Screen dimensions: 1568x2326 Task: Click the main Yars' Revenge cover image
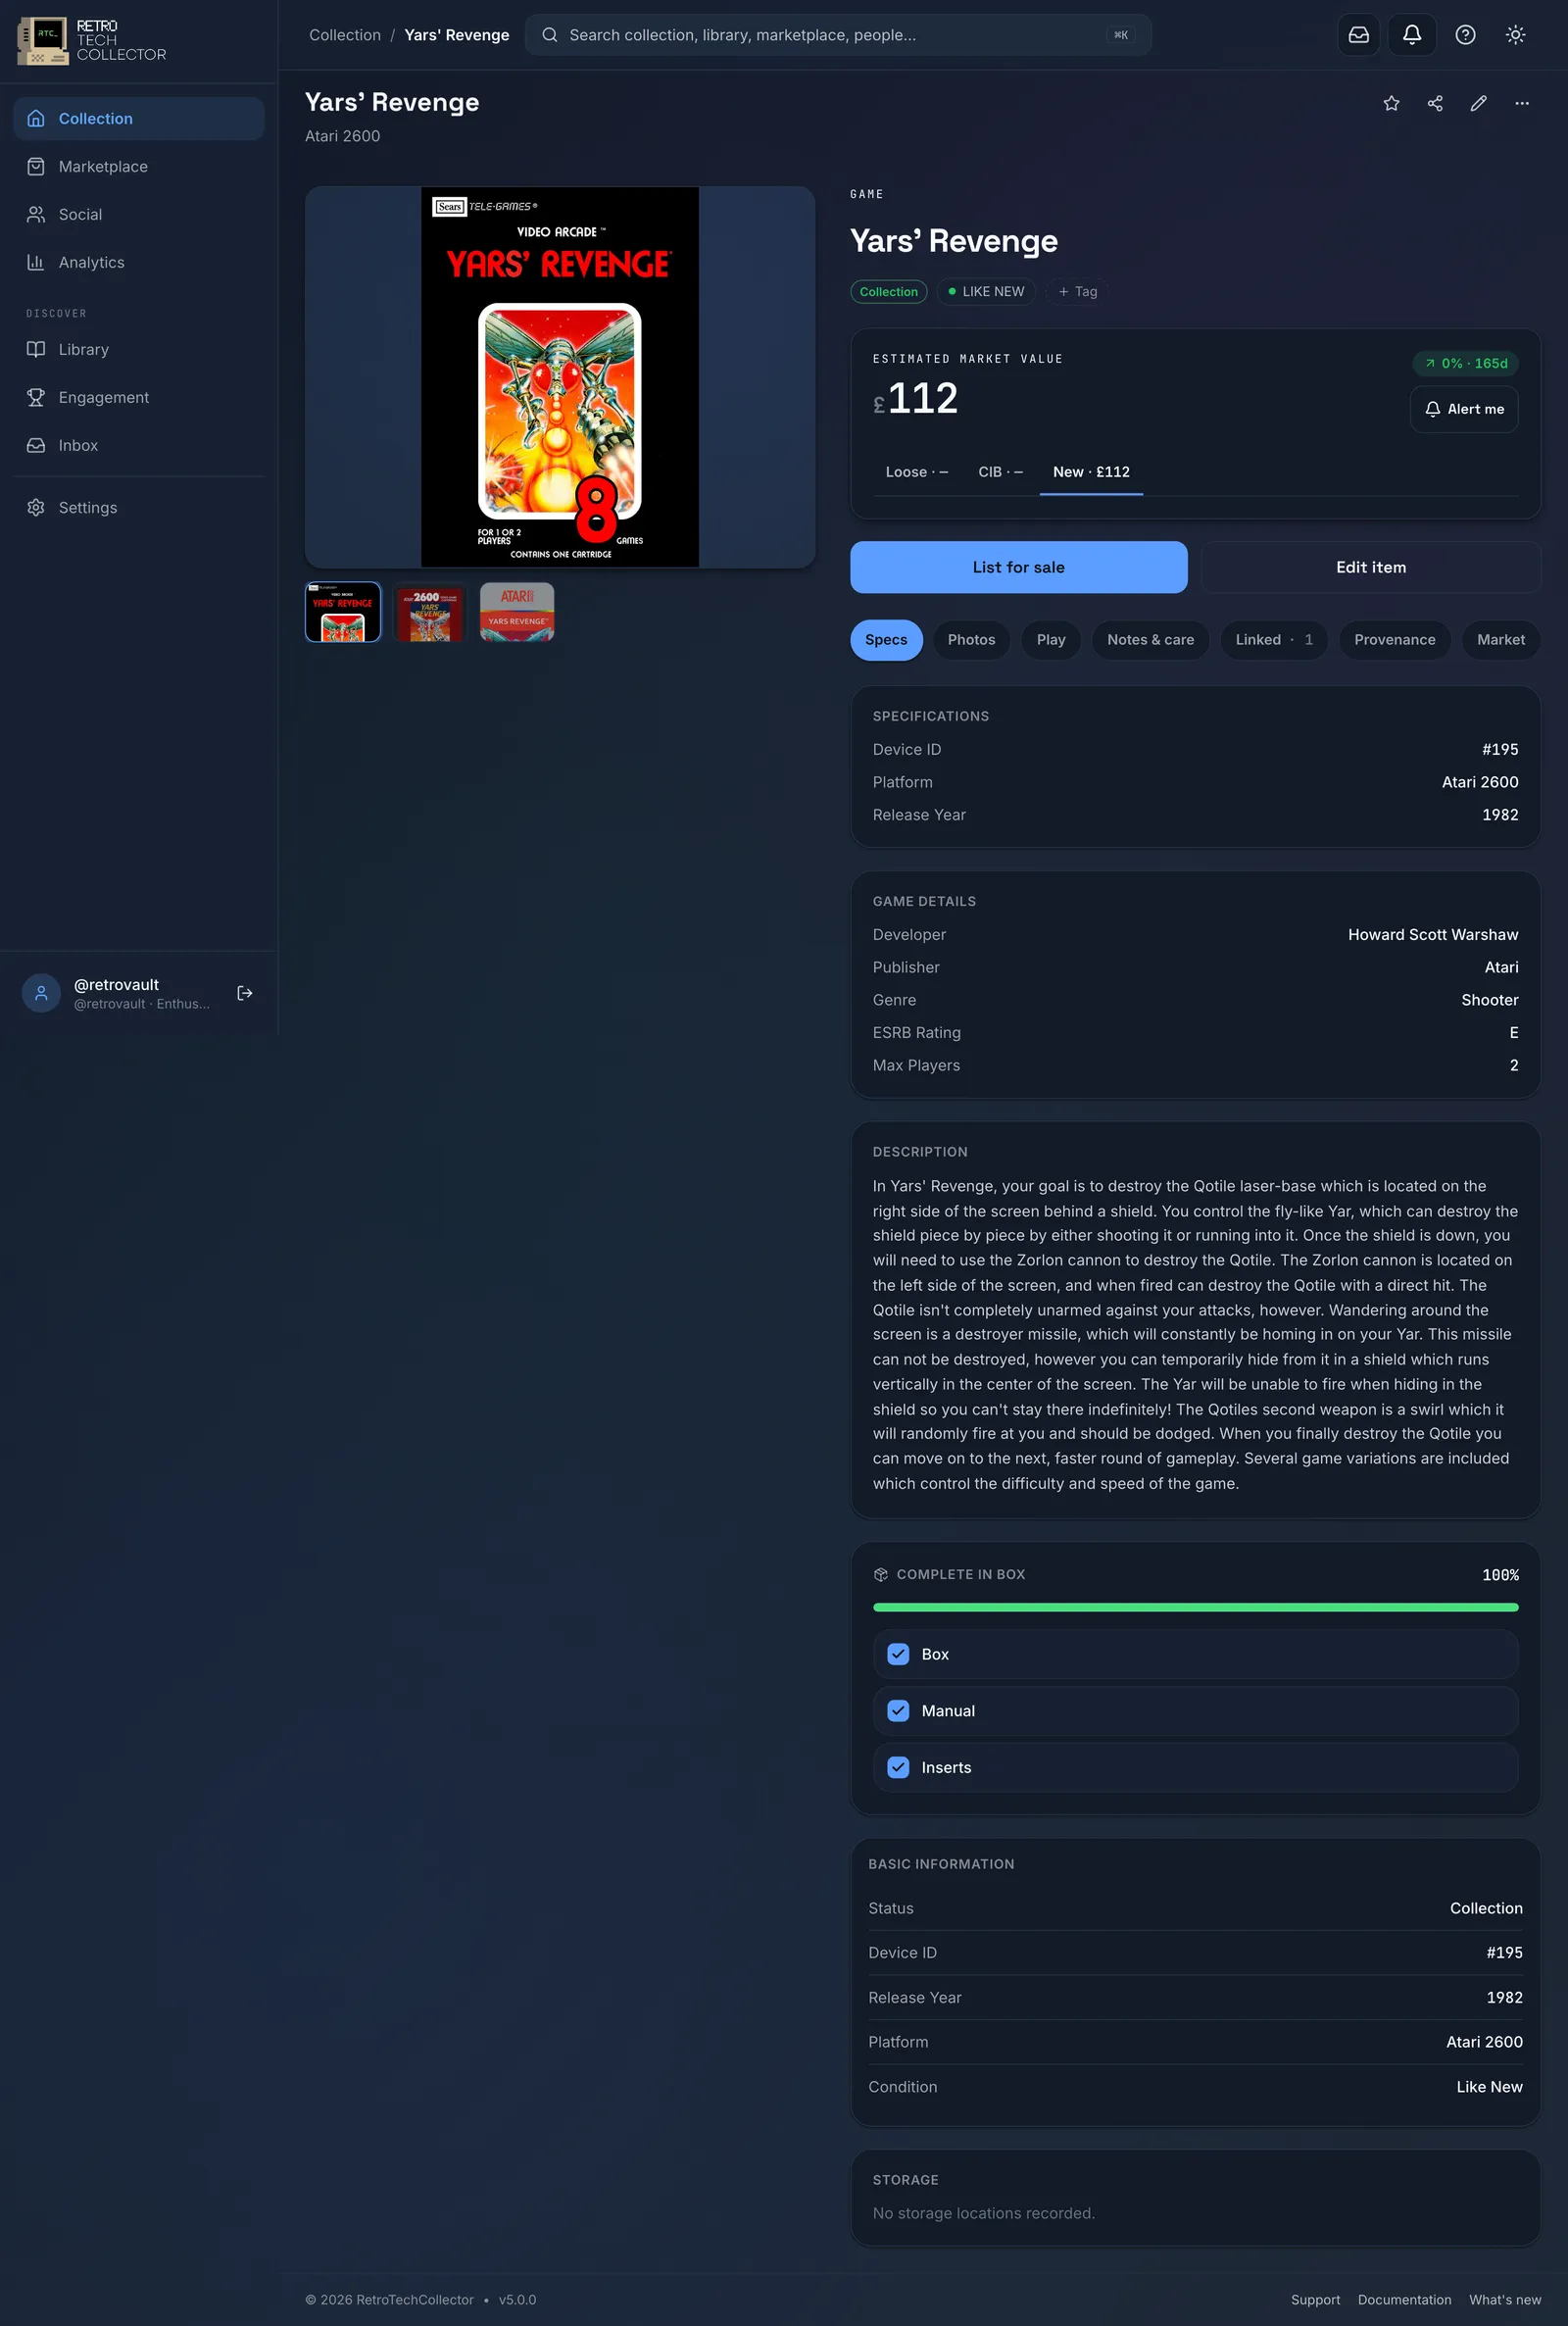(560, 377)
